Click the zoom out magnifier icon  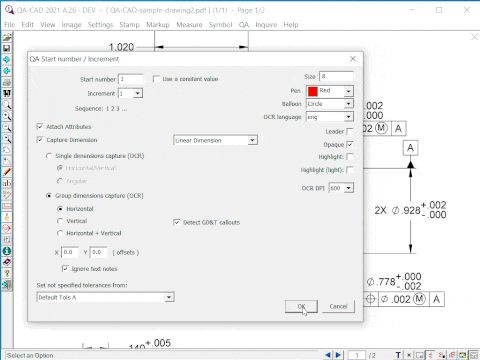pos(7,127)
